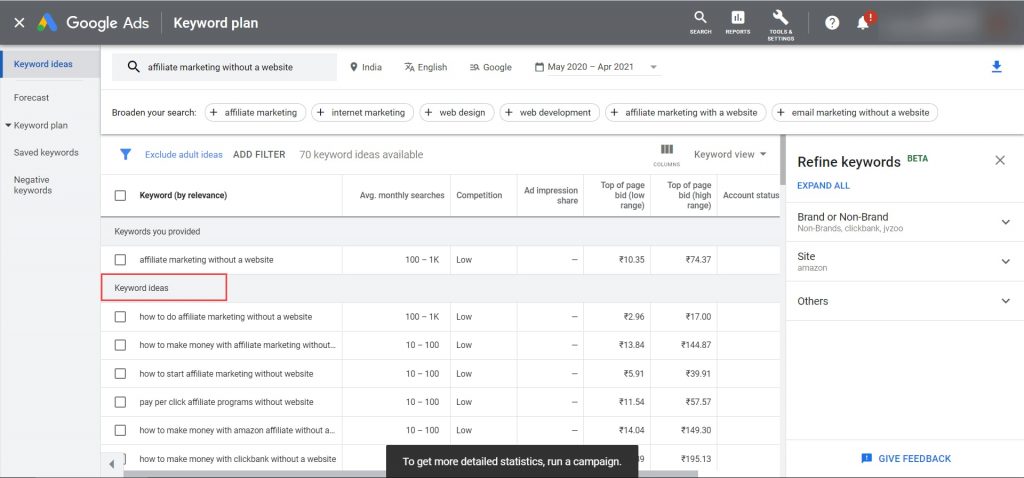Open the notifications bell icon
The width and height of the screenshot is (1024, 478).
click(863, 23)
